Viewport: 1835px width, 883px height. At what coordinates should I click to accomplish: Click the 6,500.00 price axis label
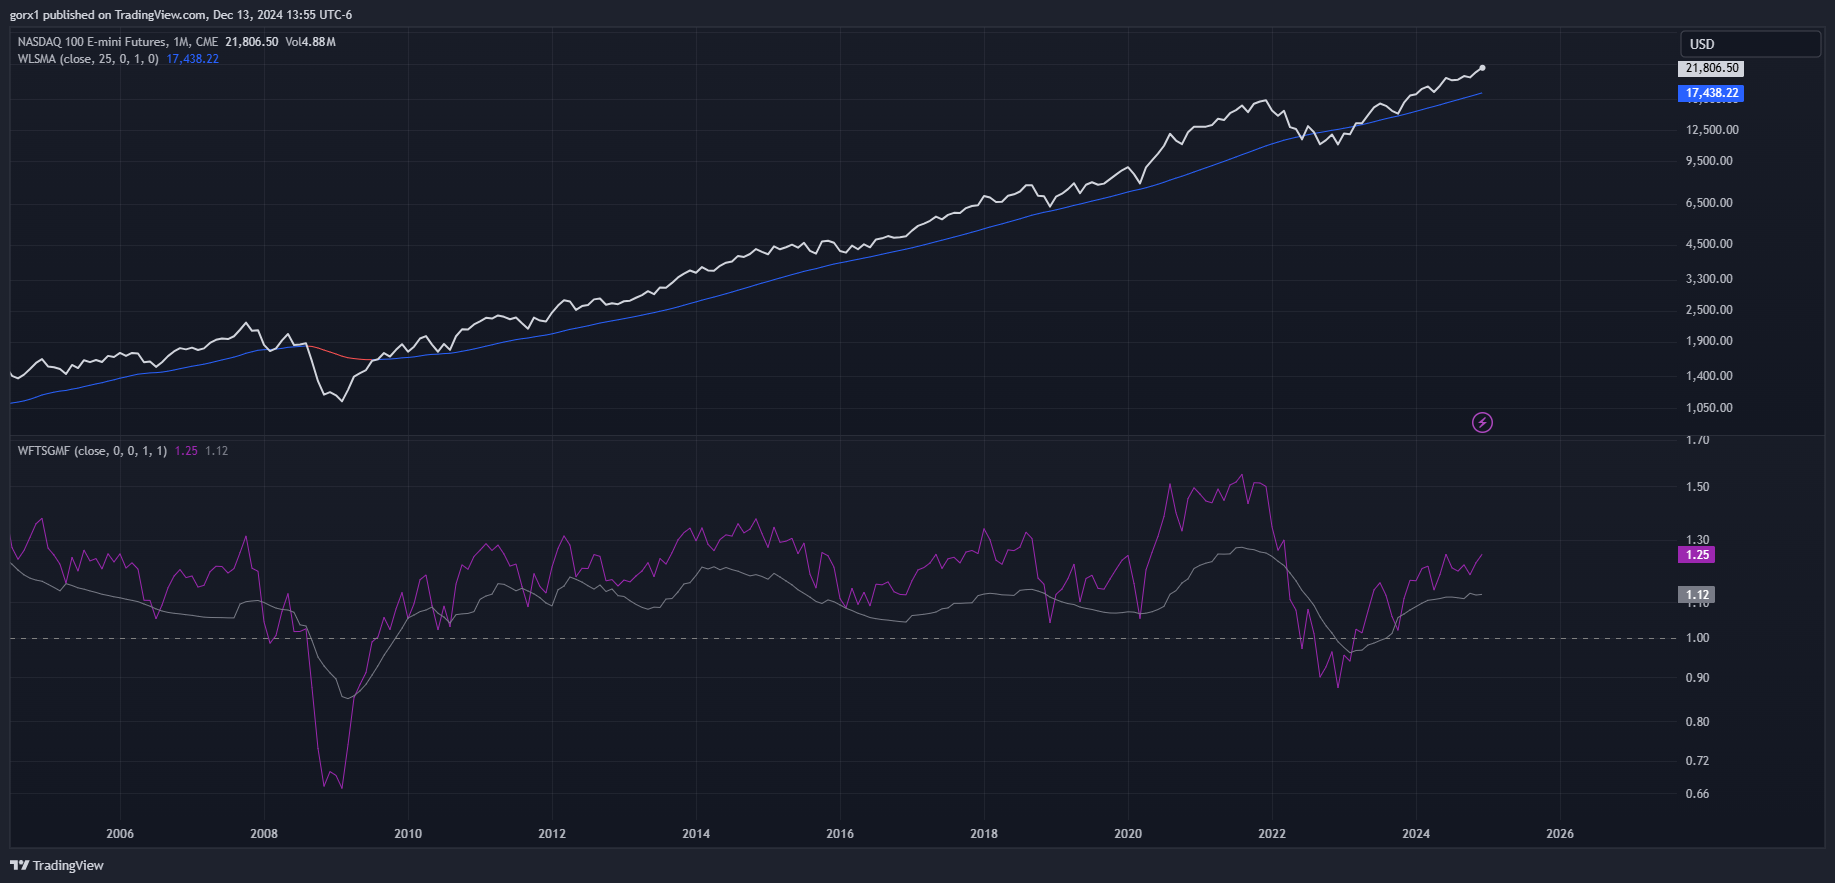[x=1709, y=203]
